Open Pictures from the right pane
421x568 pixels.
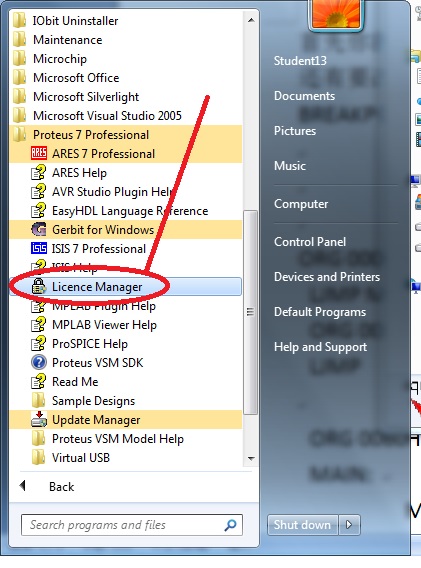295,131
